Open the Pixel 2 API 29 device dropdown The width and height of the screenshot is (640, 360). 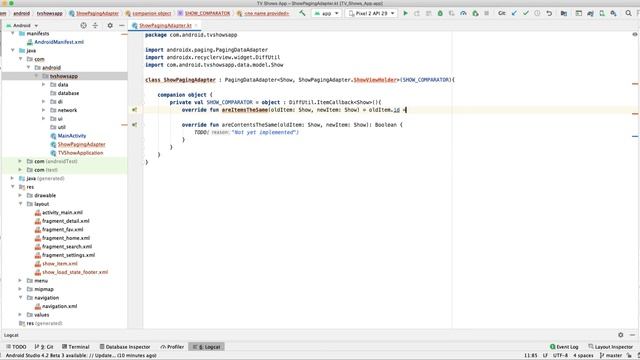pos(371,13)
